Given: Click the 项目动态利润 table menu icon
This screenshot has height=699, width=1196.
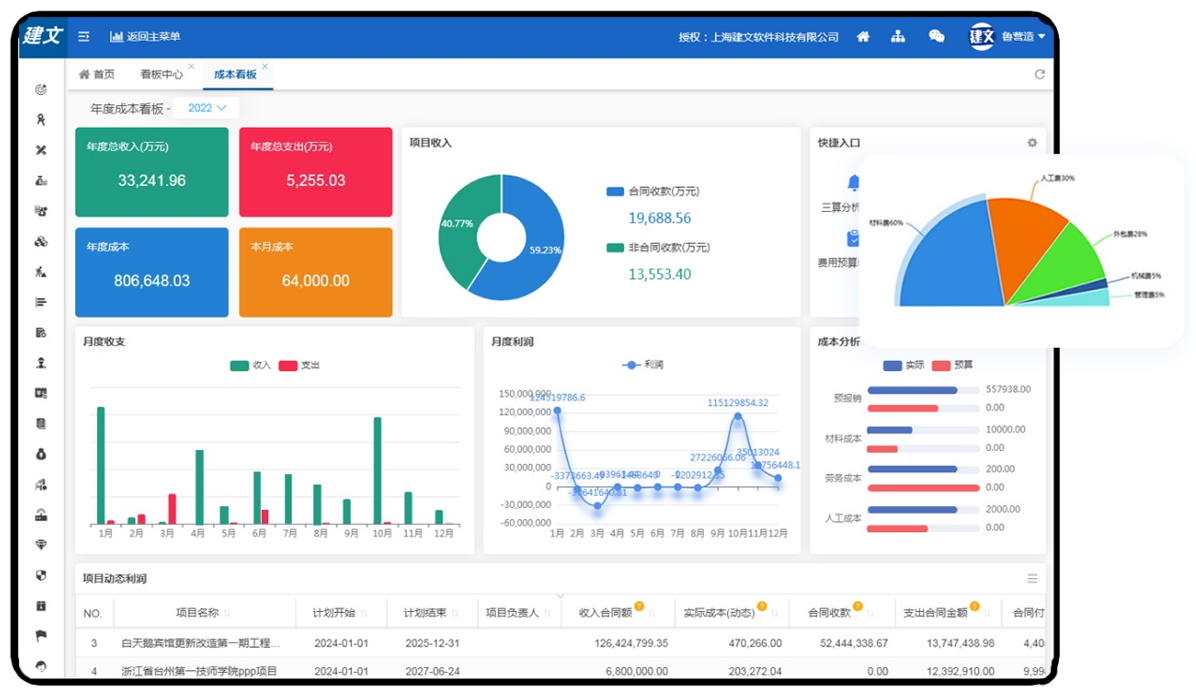Looking at the screenshot, I should coord(1032,579).
